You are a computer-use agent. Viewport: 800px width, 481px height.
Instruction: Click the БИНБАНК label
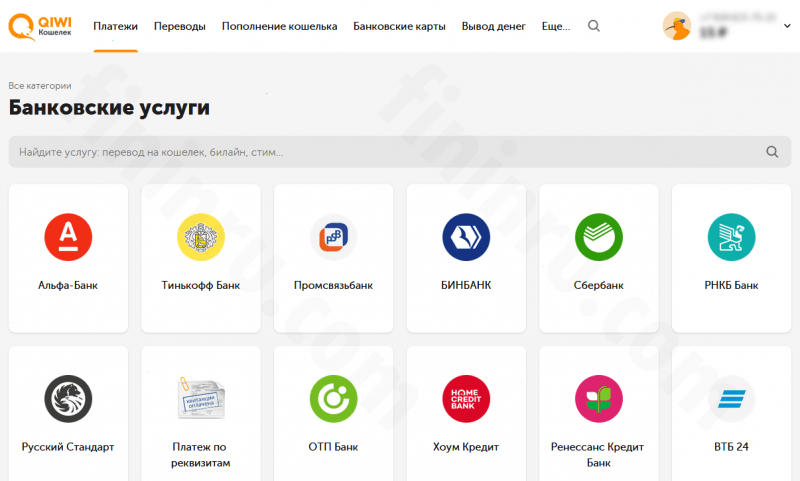click(466, 285)
